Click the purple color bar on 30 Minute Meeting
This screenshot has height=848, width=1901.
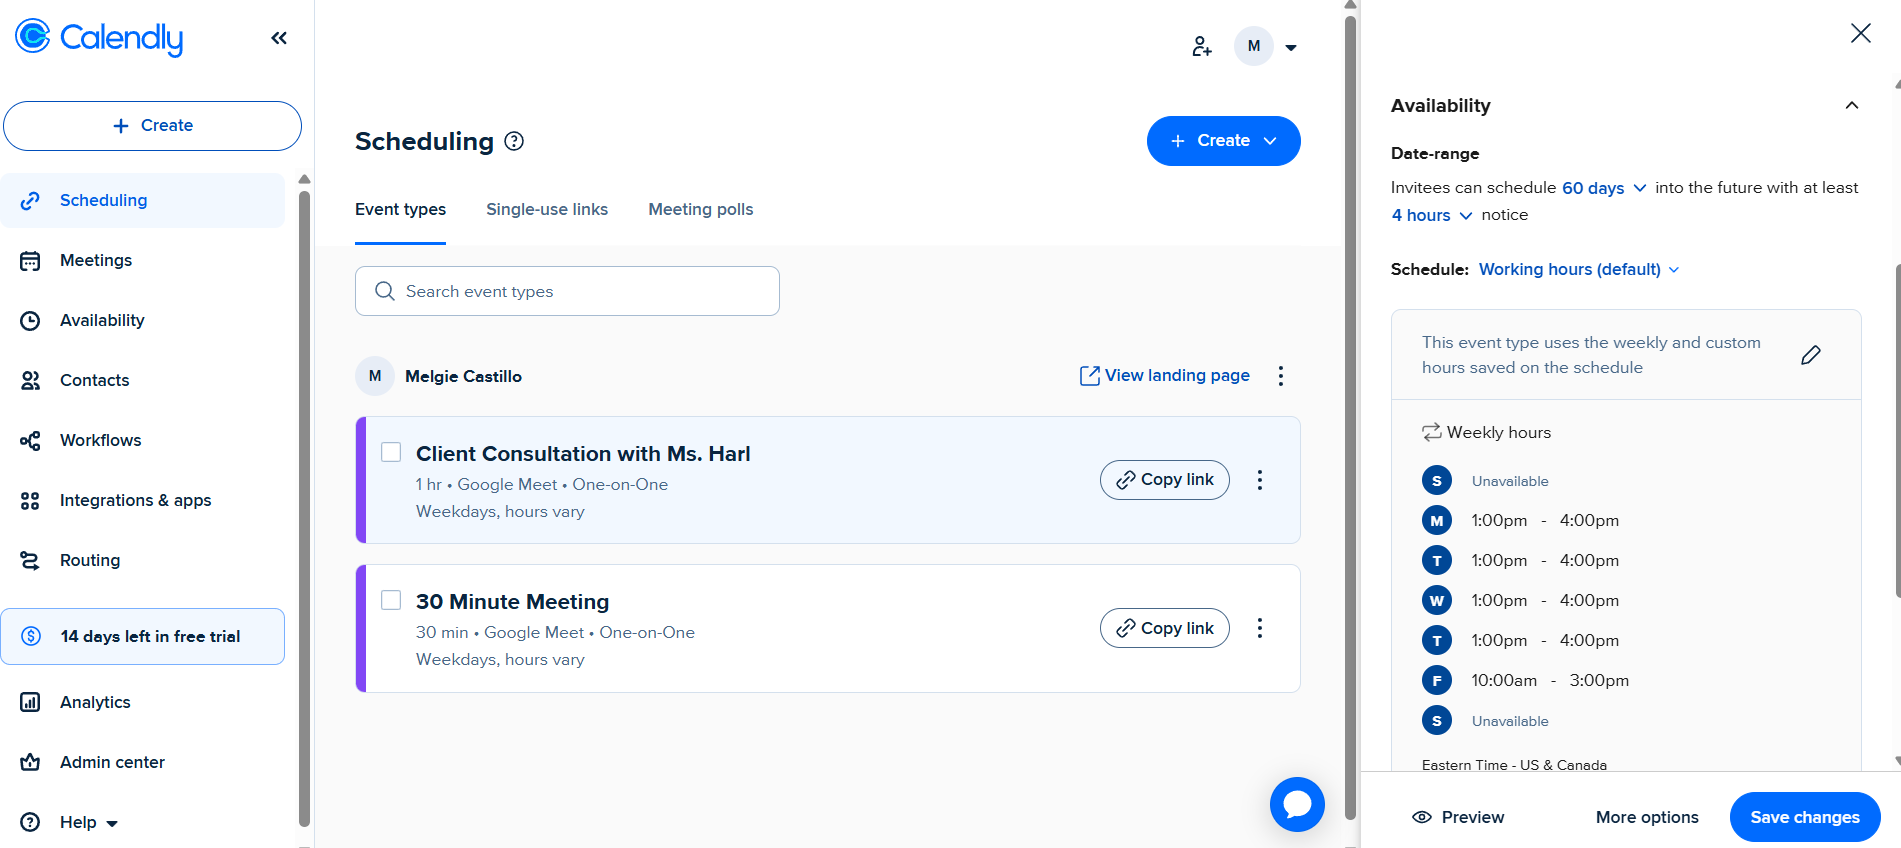[361, 628]
